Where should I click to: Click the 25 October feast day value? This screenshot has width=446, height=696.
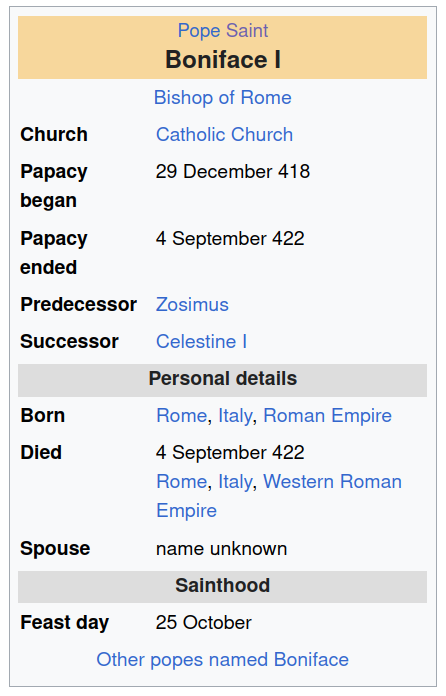(x=204, y=623)
